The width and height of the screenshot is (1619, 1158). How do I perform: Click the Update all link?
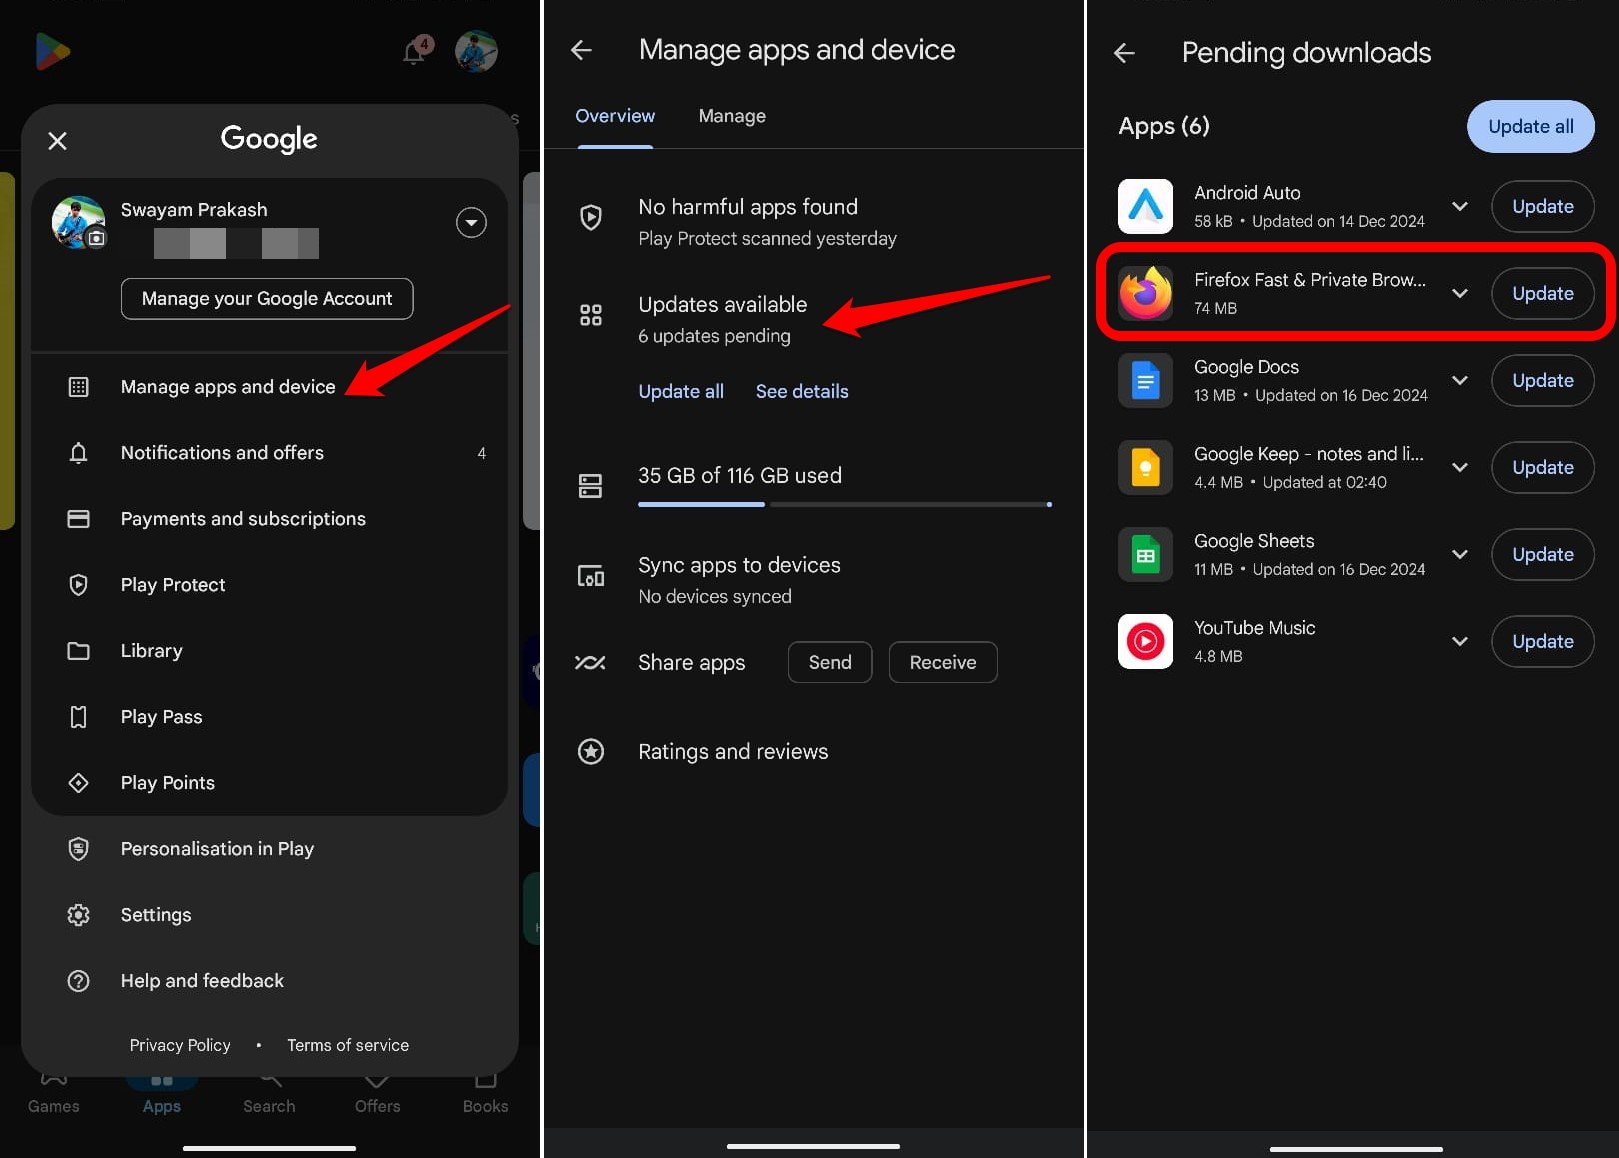681,392
